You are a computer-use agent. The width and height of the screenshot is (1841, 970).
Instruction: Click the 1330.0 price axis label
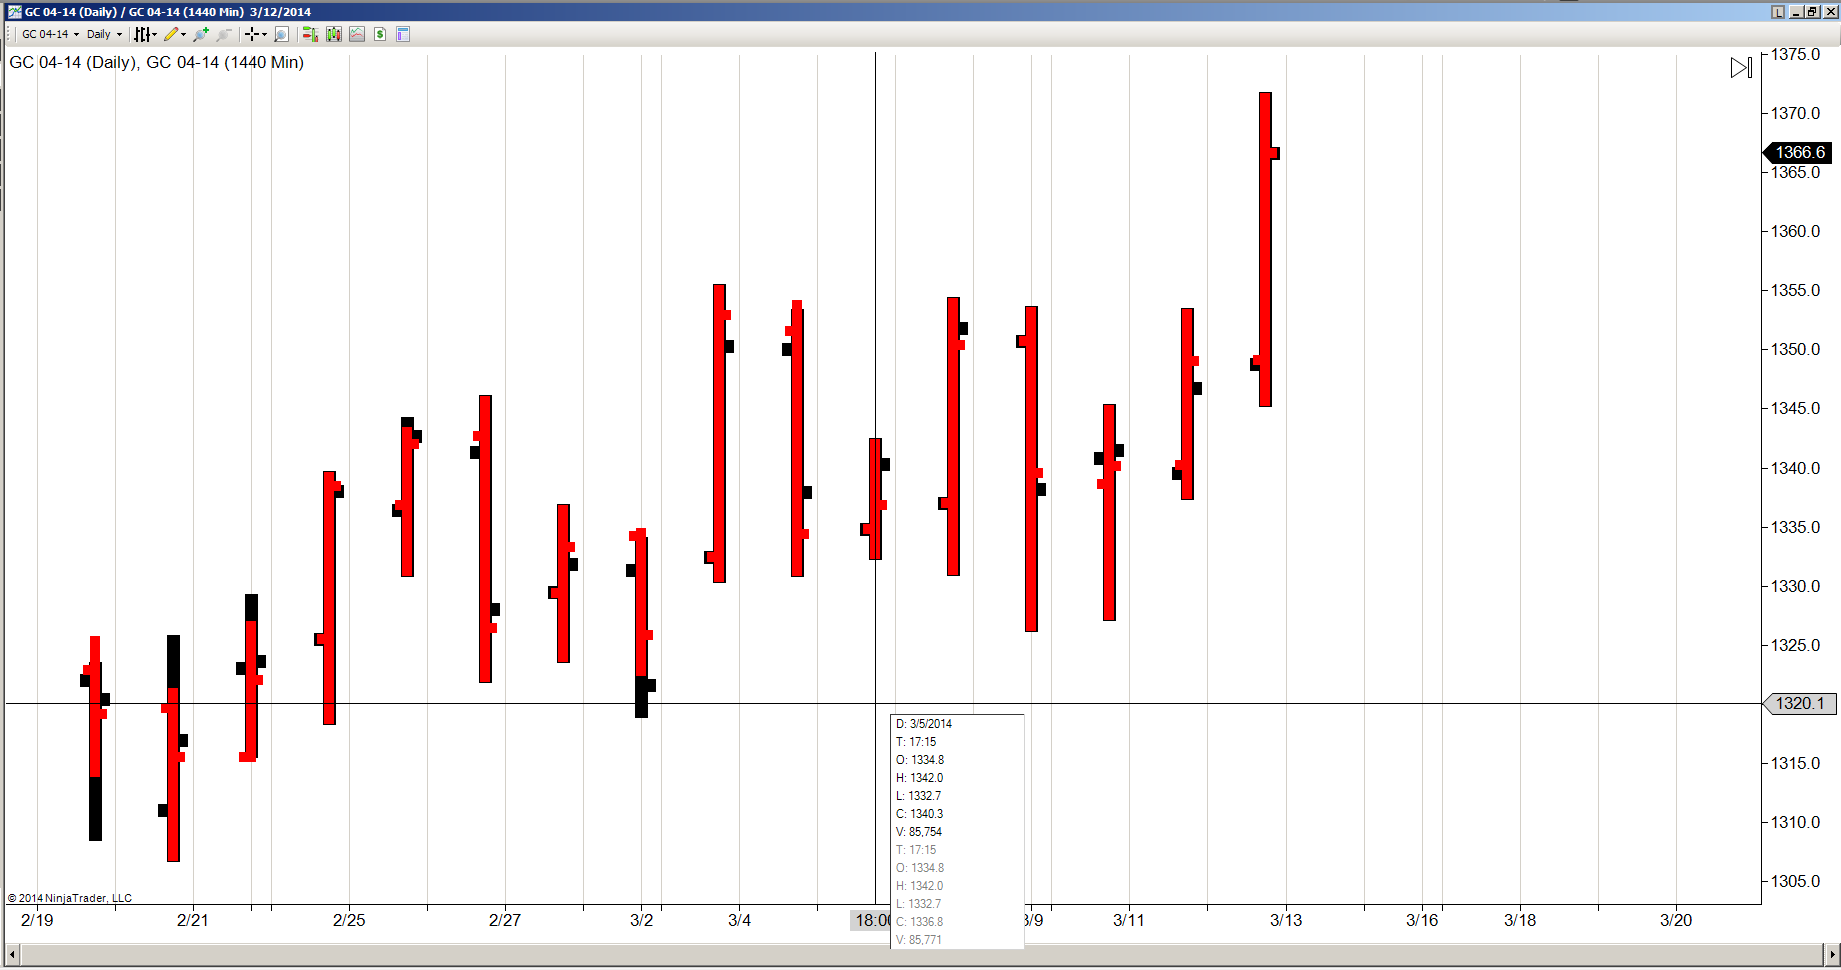click(x=1796, y=586)
